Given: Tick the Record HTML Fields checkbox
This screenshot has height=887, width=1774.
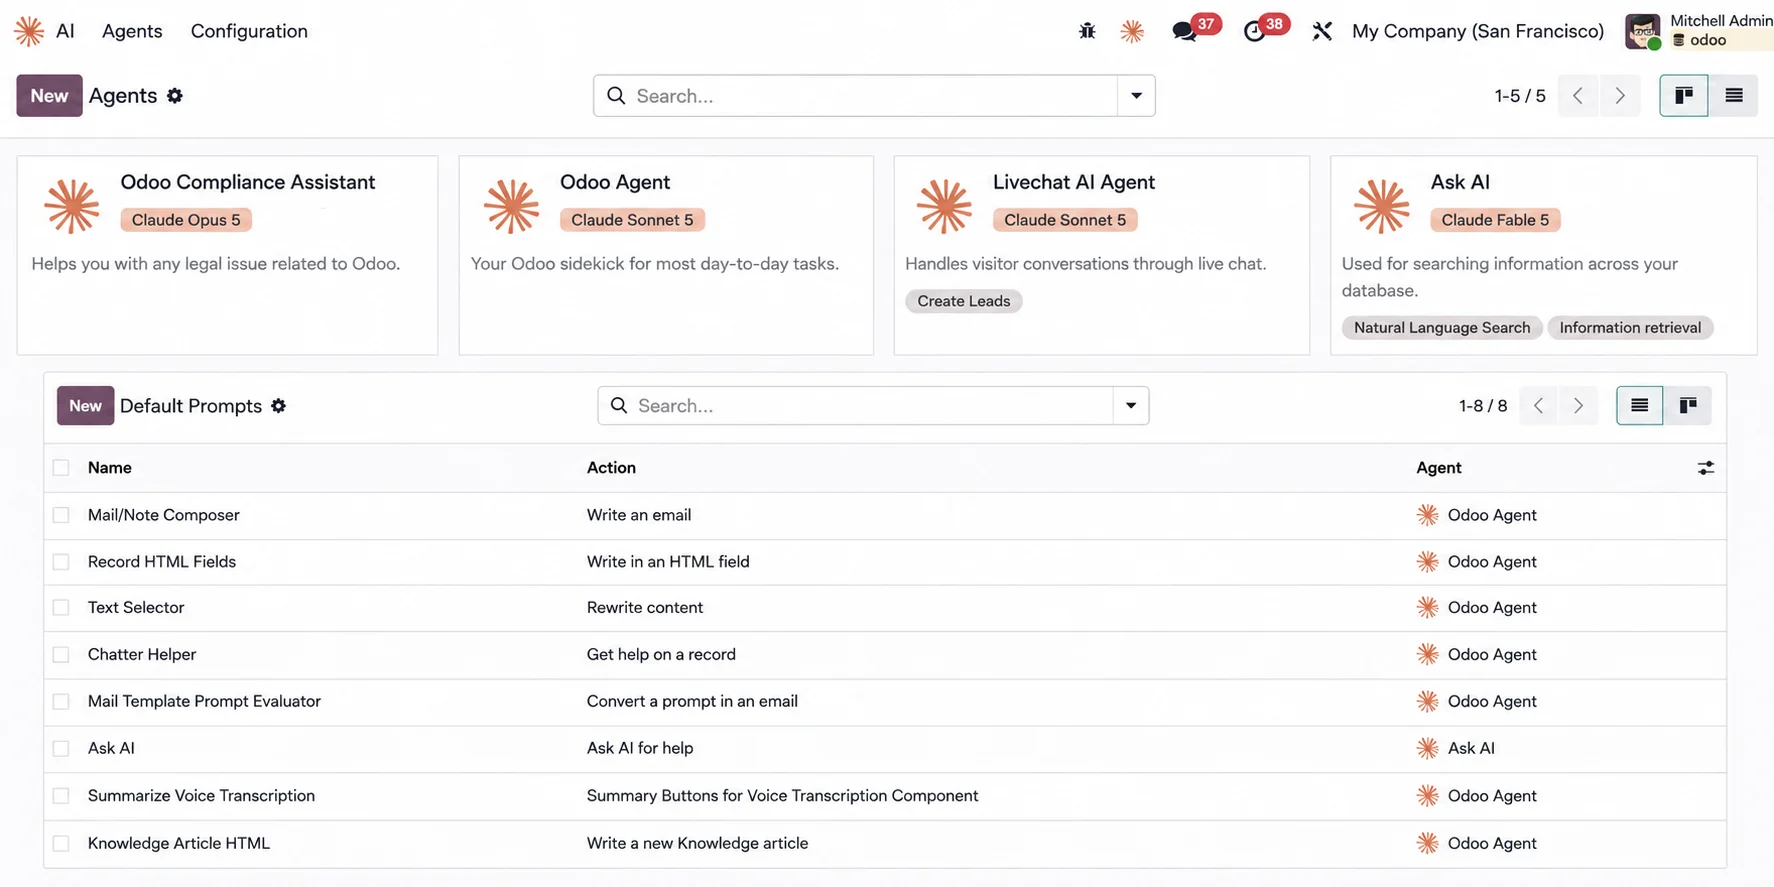Looking at the screenshot, I should pyautogui.click(x=61, y=562).
